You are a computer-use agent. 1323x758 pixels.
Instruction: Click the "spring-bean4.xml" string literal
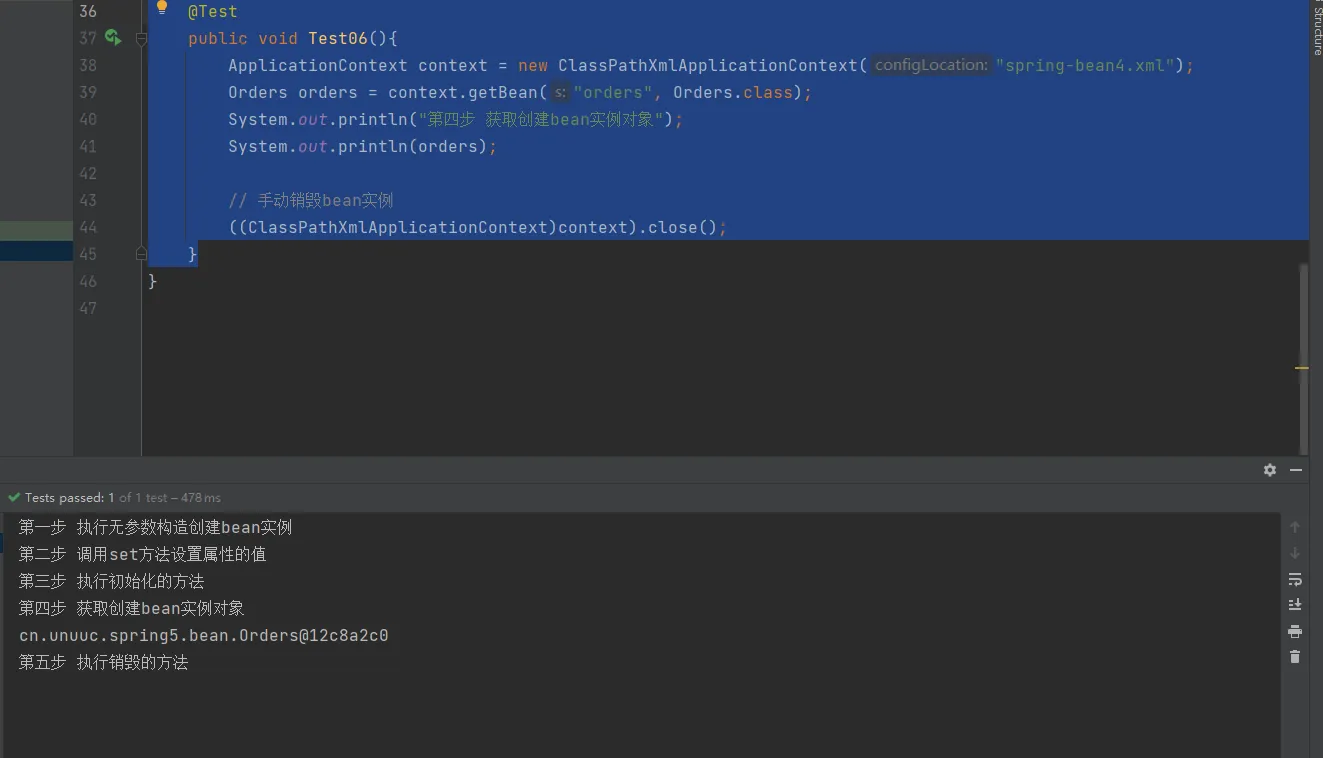pyautogui.click(x=1085, y=65)
